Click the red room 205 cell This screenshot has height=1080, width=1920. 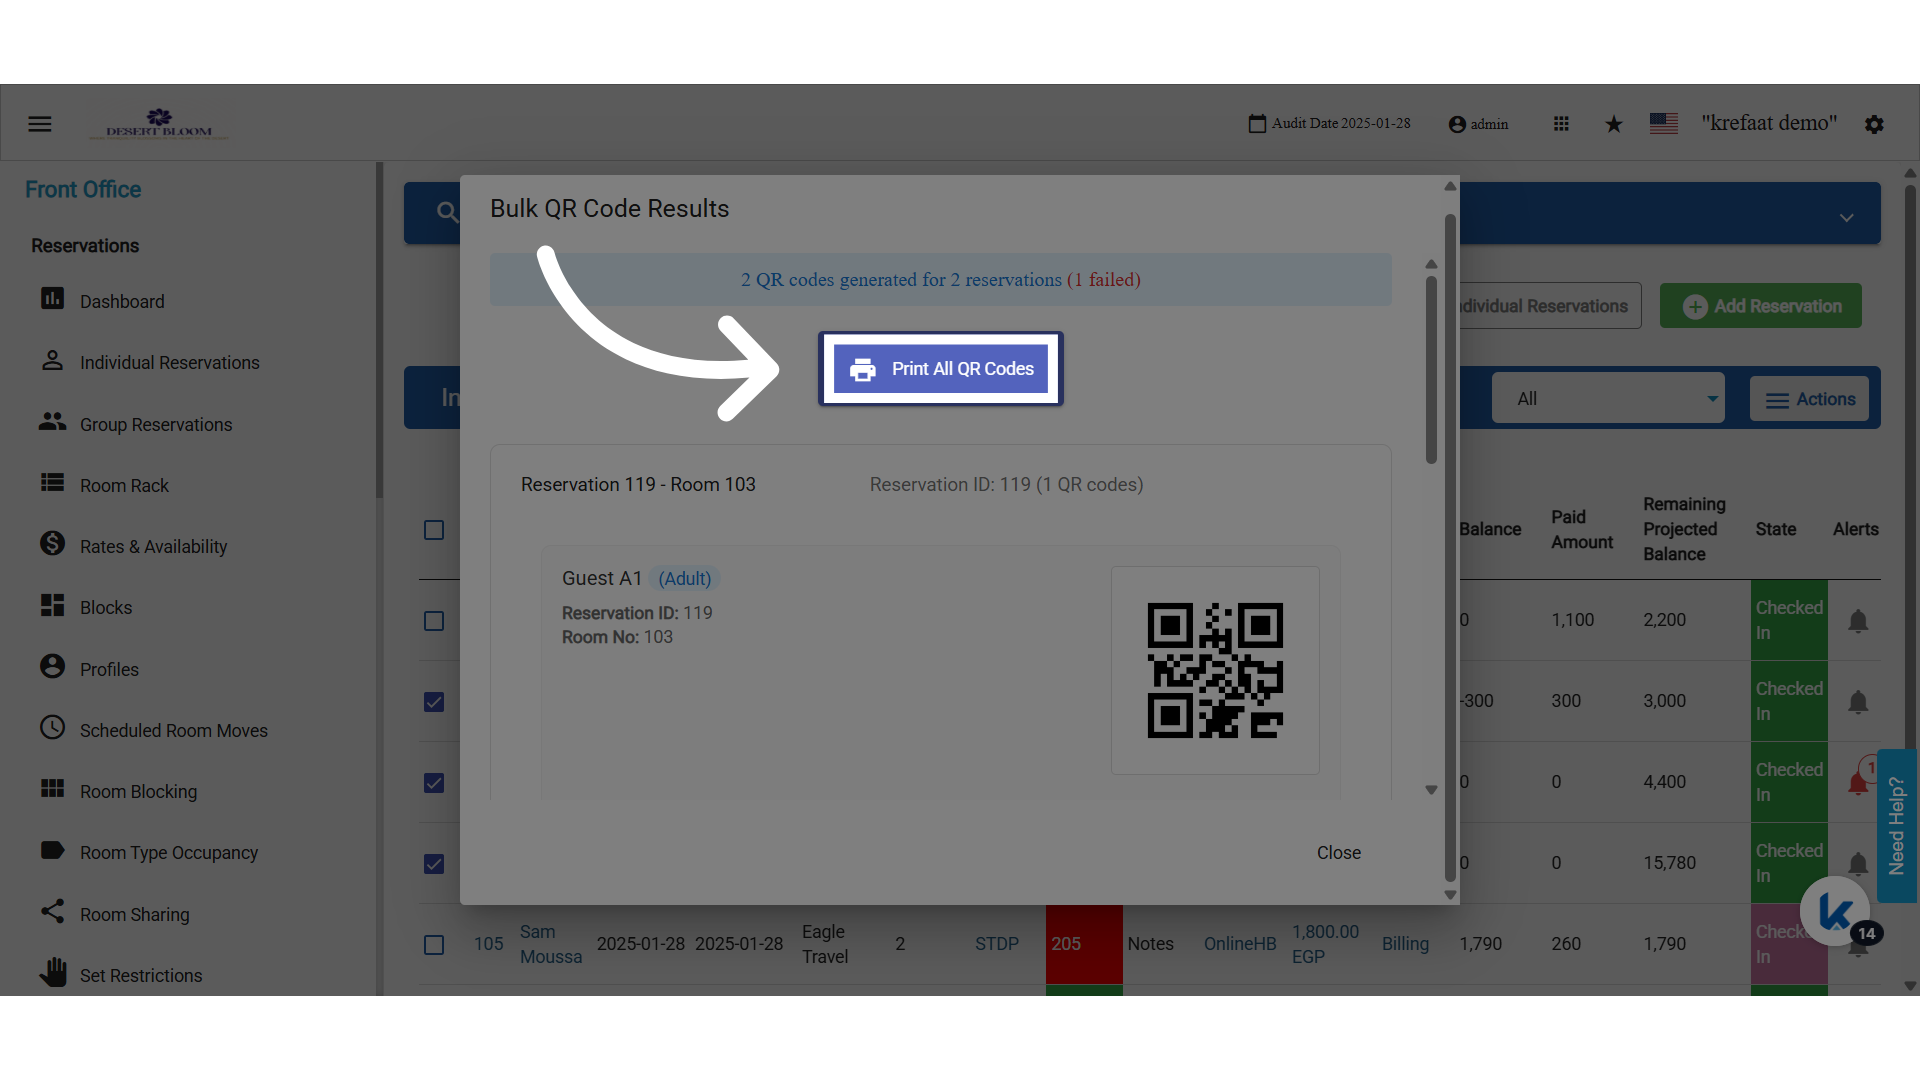coord(1084,944)
